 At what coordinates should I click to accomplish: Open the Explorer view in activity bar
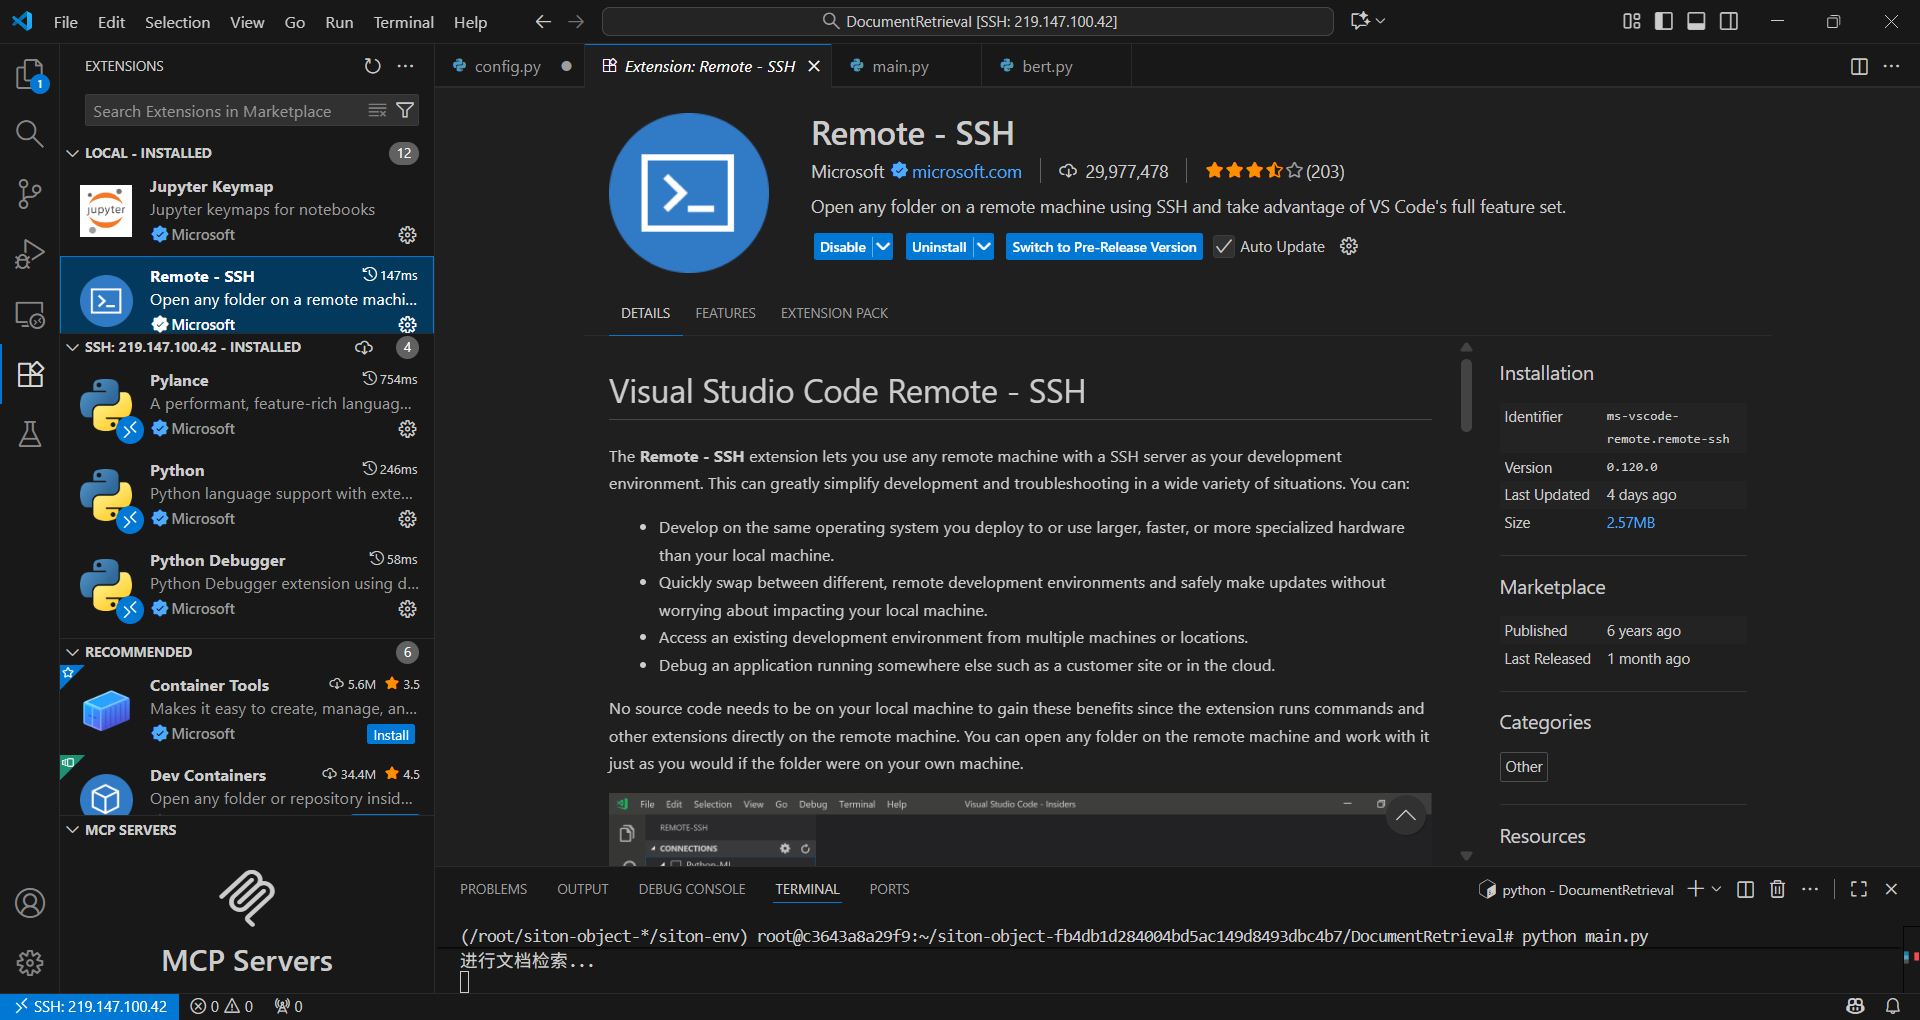coord(30,75)
